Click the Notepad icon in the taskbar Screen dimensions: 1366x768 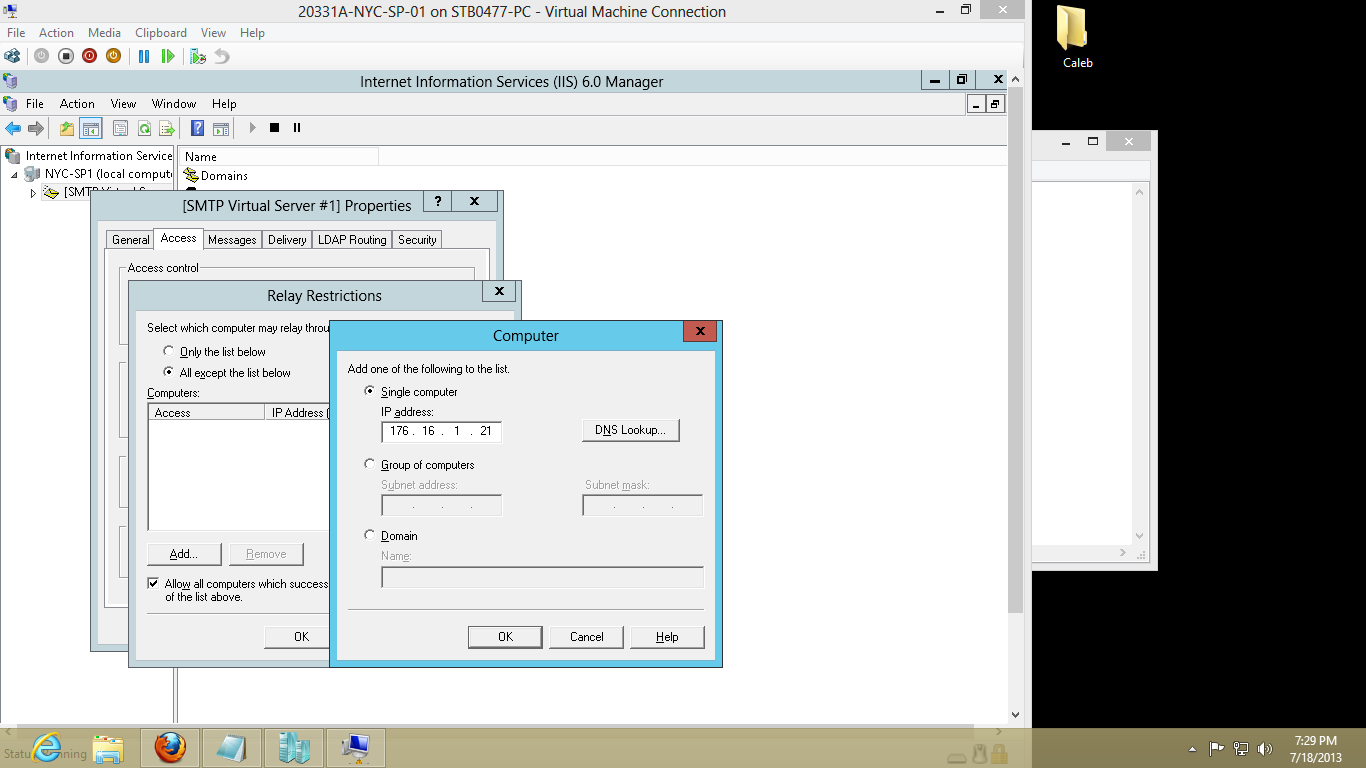pos(231,747)
